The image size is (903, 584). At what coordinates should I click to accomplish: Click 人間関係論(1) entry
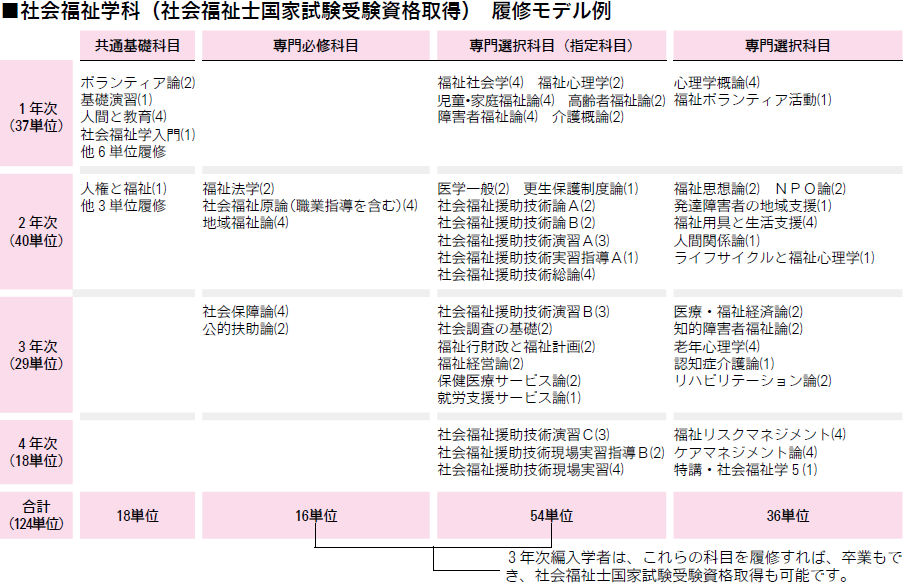point(716,241)
